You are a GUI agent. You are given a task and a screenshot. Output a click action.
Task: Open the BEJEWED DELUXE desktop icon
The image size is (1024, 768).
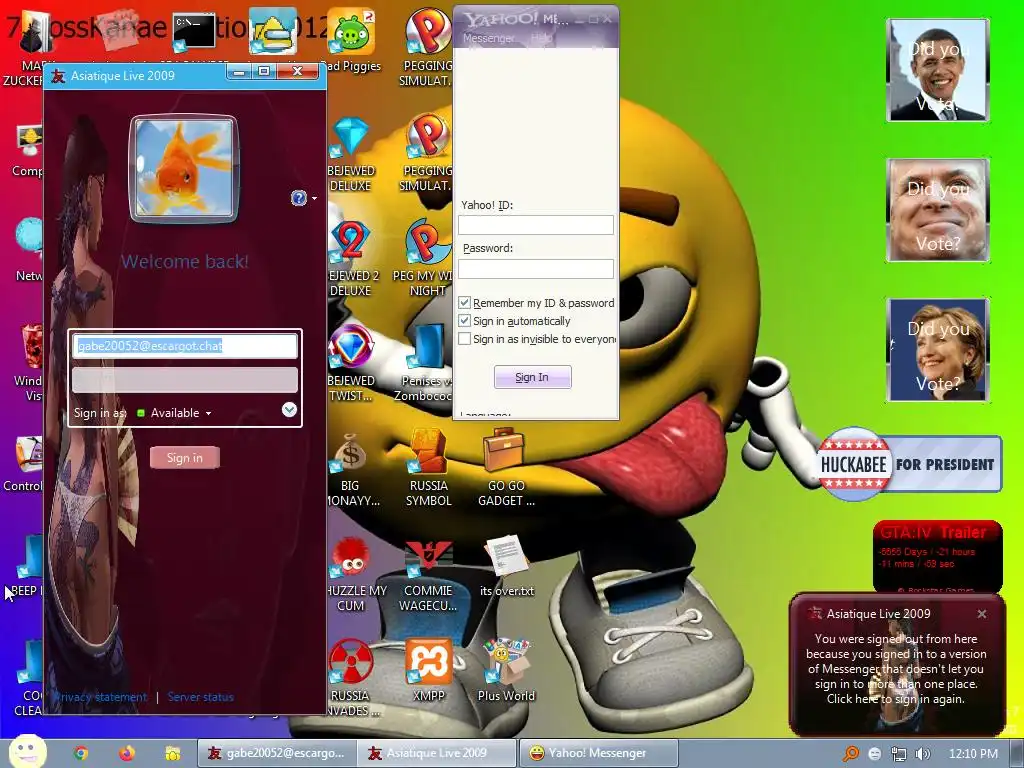click(351, 152)
